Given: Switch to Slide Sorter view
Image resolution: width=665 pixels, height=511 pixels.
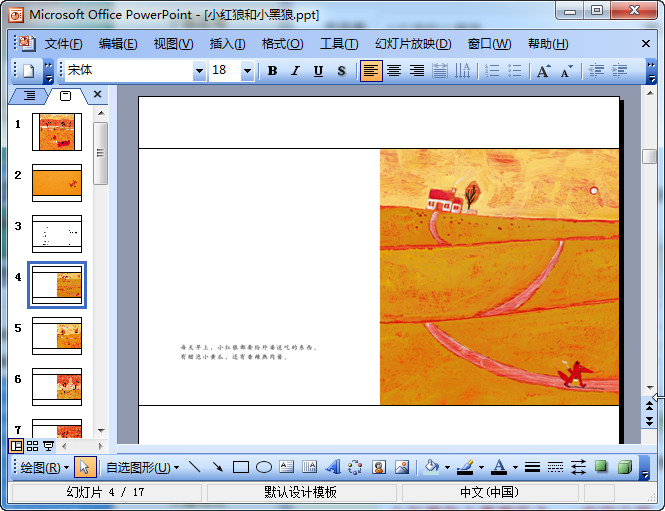Looking at the screenshot, I should (32, 446).
